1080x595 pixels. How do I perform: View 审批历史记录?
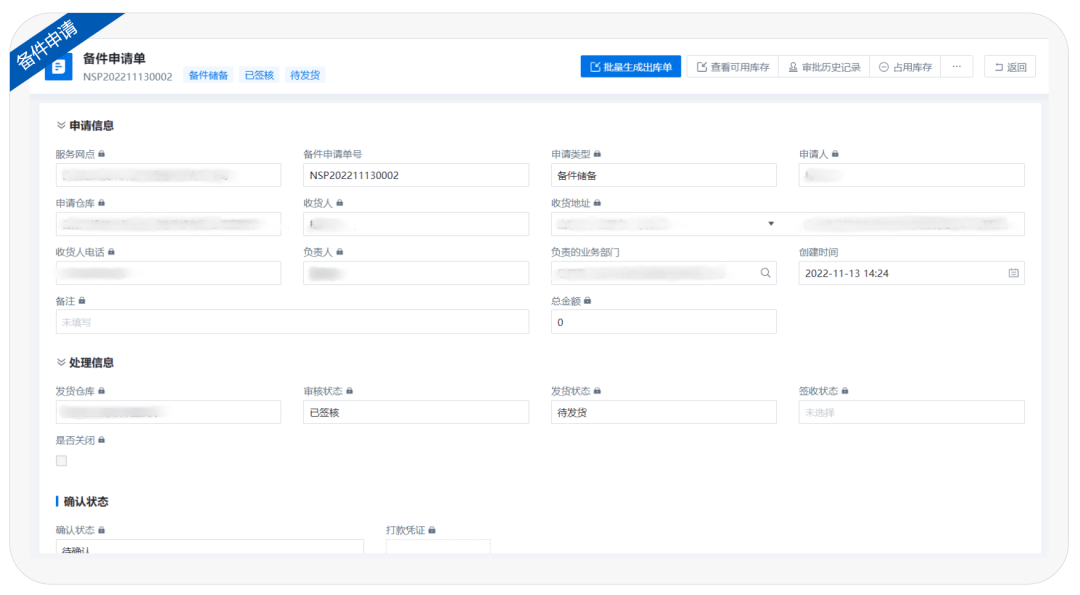824,67
